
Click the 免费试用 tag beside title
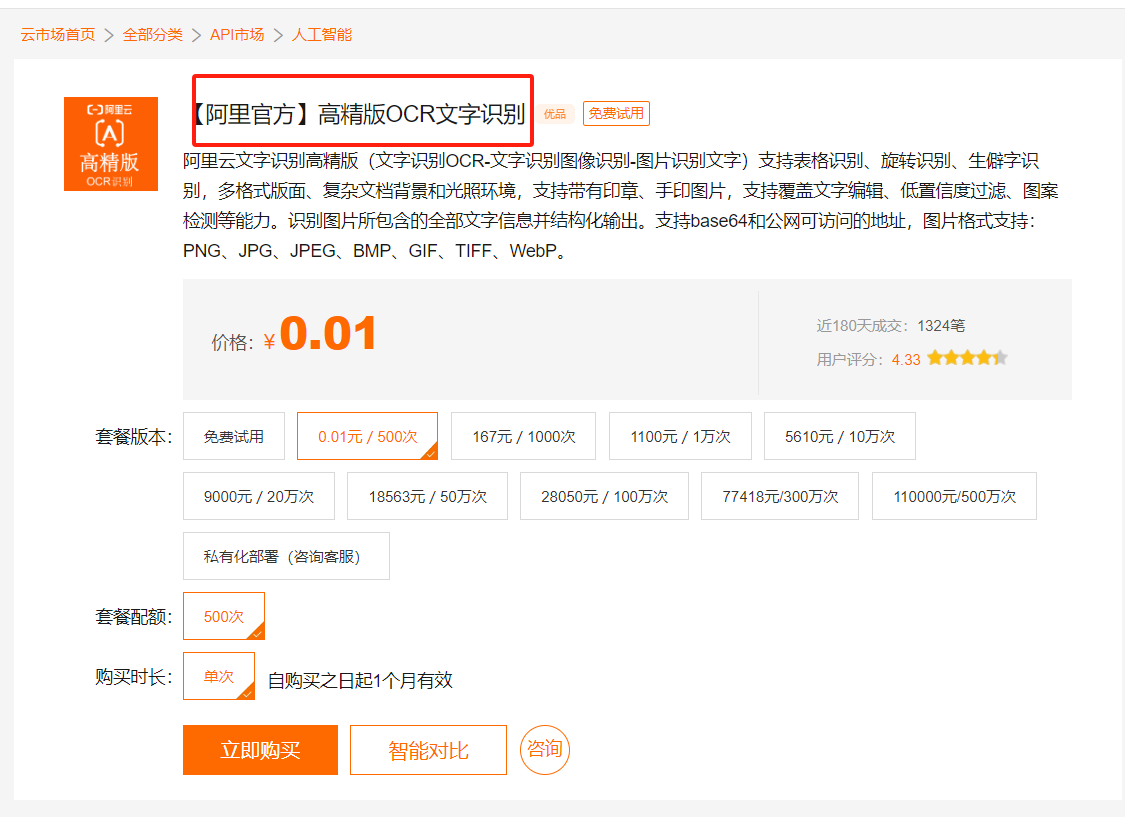click(x=616, y=113)
